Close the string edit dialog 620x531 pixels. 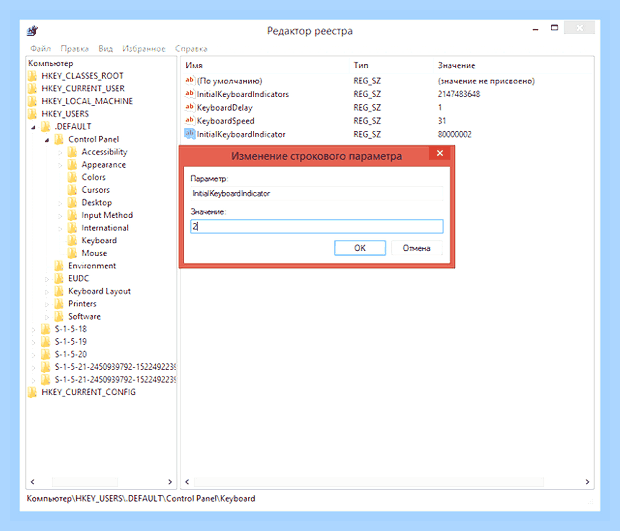point(440,153)
